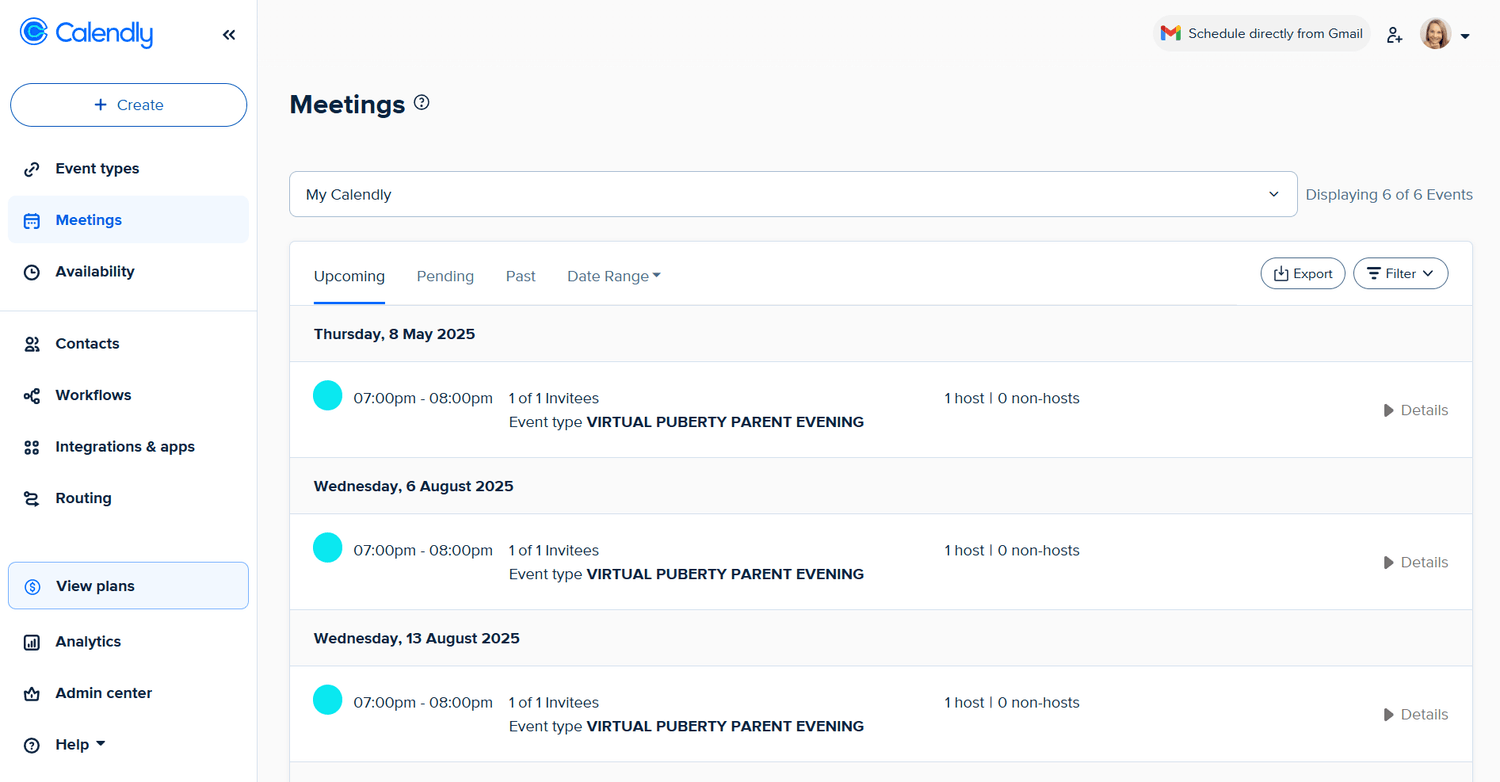Open Analytics from the sidebar
The height and width of the screenshot is (782, 1500).
(x=88, y=642)
